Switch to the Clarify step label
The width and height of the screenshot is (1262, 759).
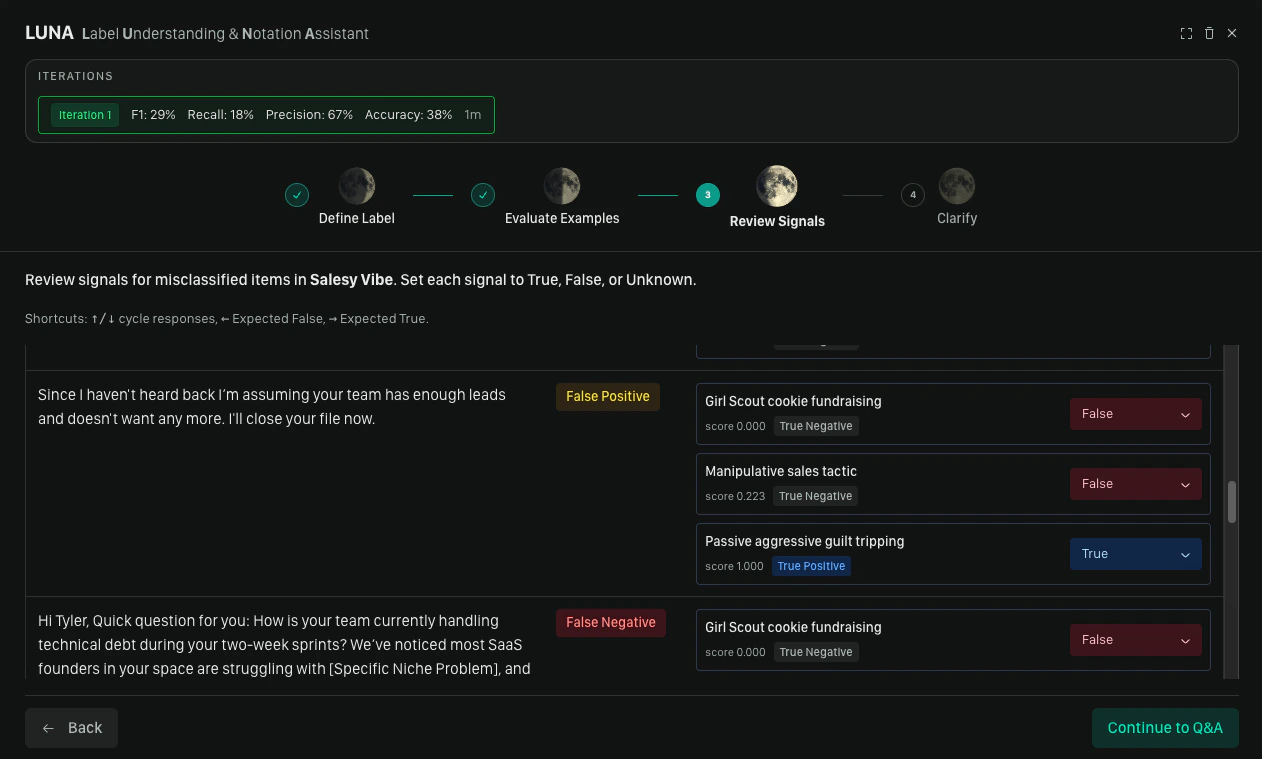956,218
